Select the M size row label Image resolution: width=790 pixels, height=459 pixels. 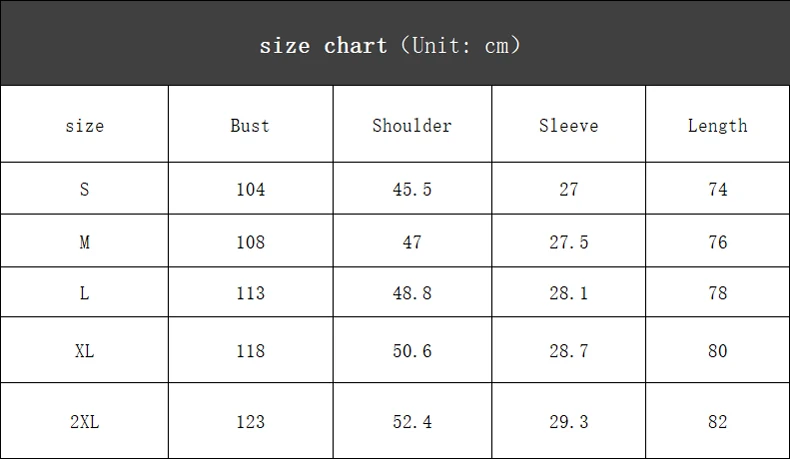point(84,242)
